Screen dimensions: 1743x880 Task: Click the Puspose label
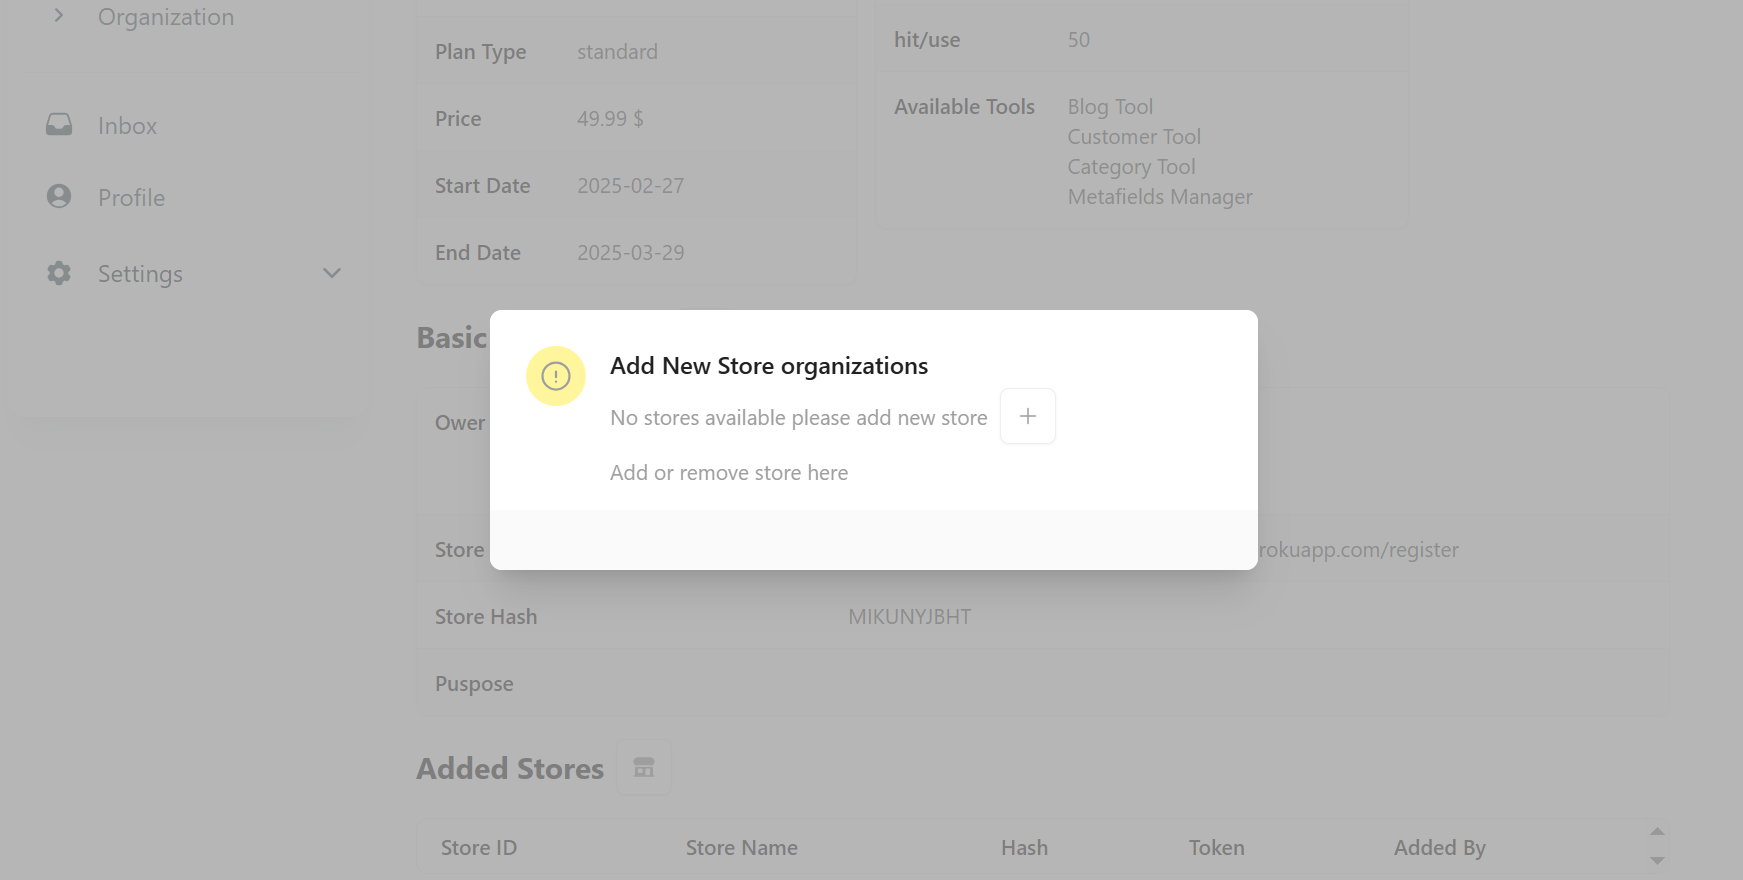tap(474, 684)
